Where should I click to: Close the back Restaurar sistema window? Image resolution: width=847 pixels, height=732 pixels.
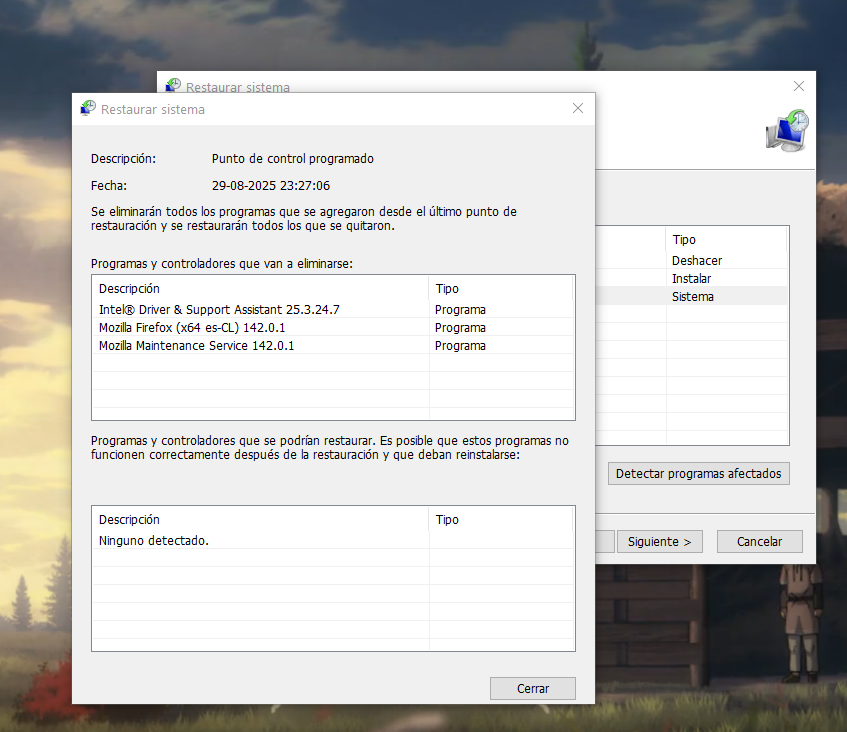pyautogui.click(x=799, y=86)
